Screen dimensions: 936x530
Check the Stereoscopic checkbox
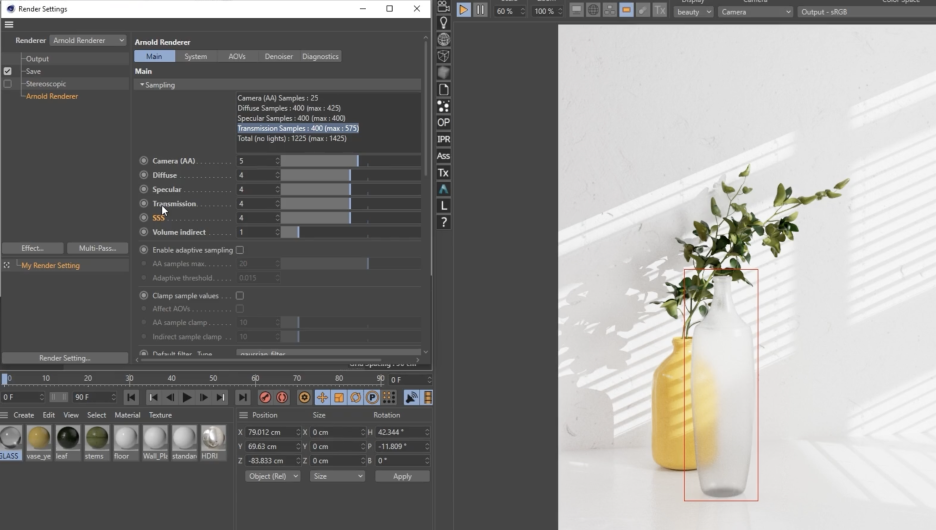coord(8,84)
